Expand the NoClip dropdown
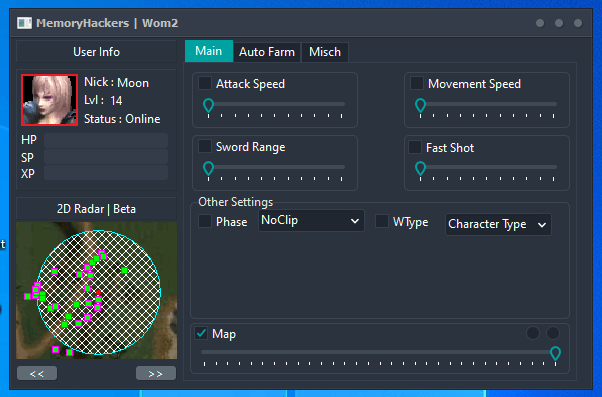Image resolution: width=602 pixels, height=397 pixels. coord(311,221)
